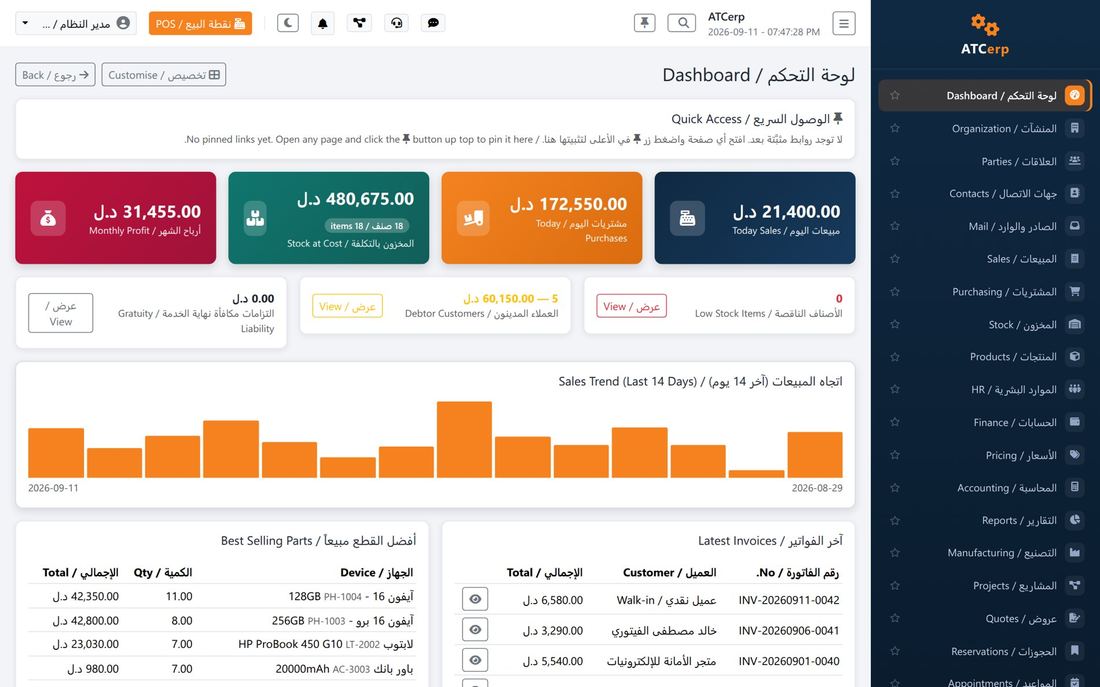Pin this page with pushpin button
Viewport: 1100px width, 687px height.
coord(645,23)
